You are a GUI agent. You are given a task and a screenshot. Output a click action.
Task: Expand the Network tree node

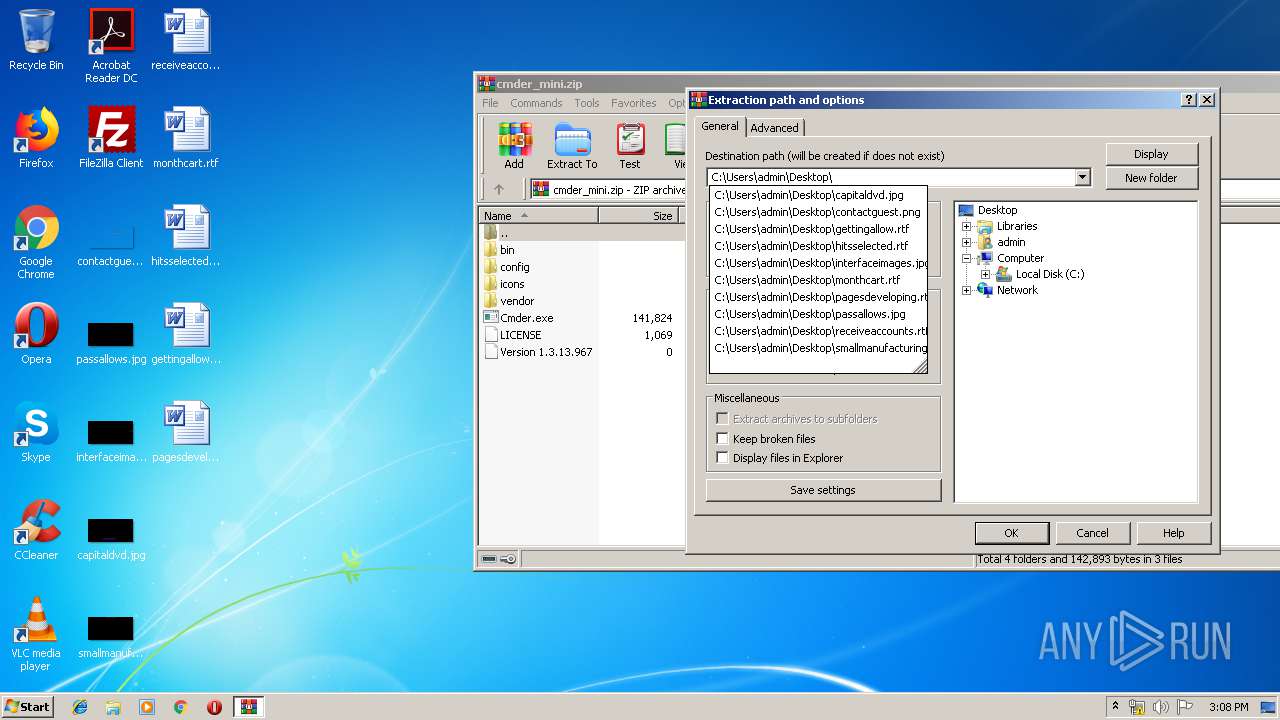(x=967, y=290)
